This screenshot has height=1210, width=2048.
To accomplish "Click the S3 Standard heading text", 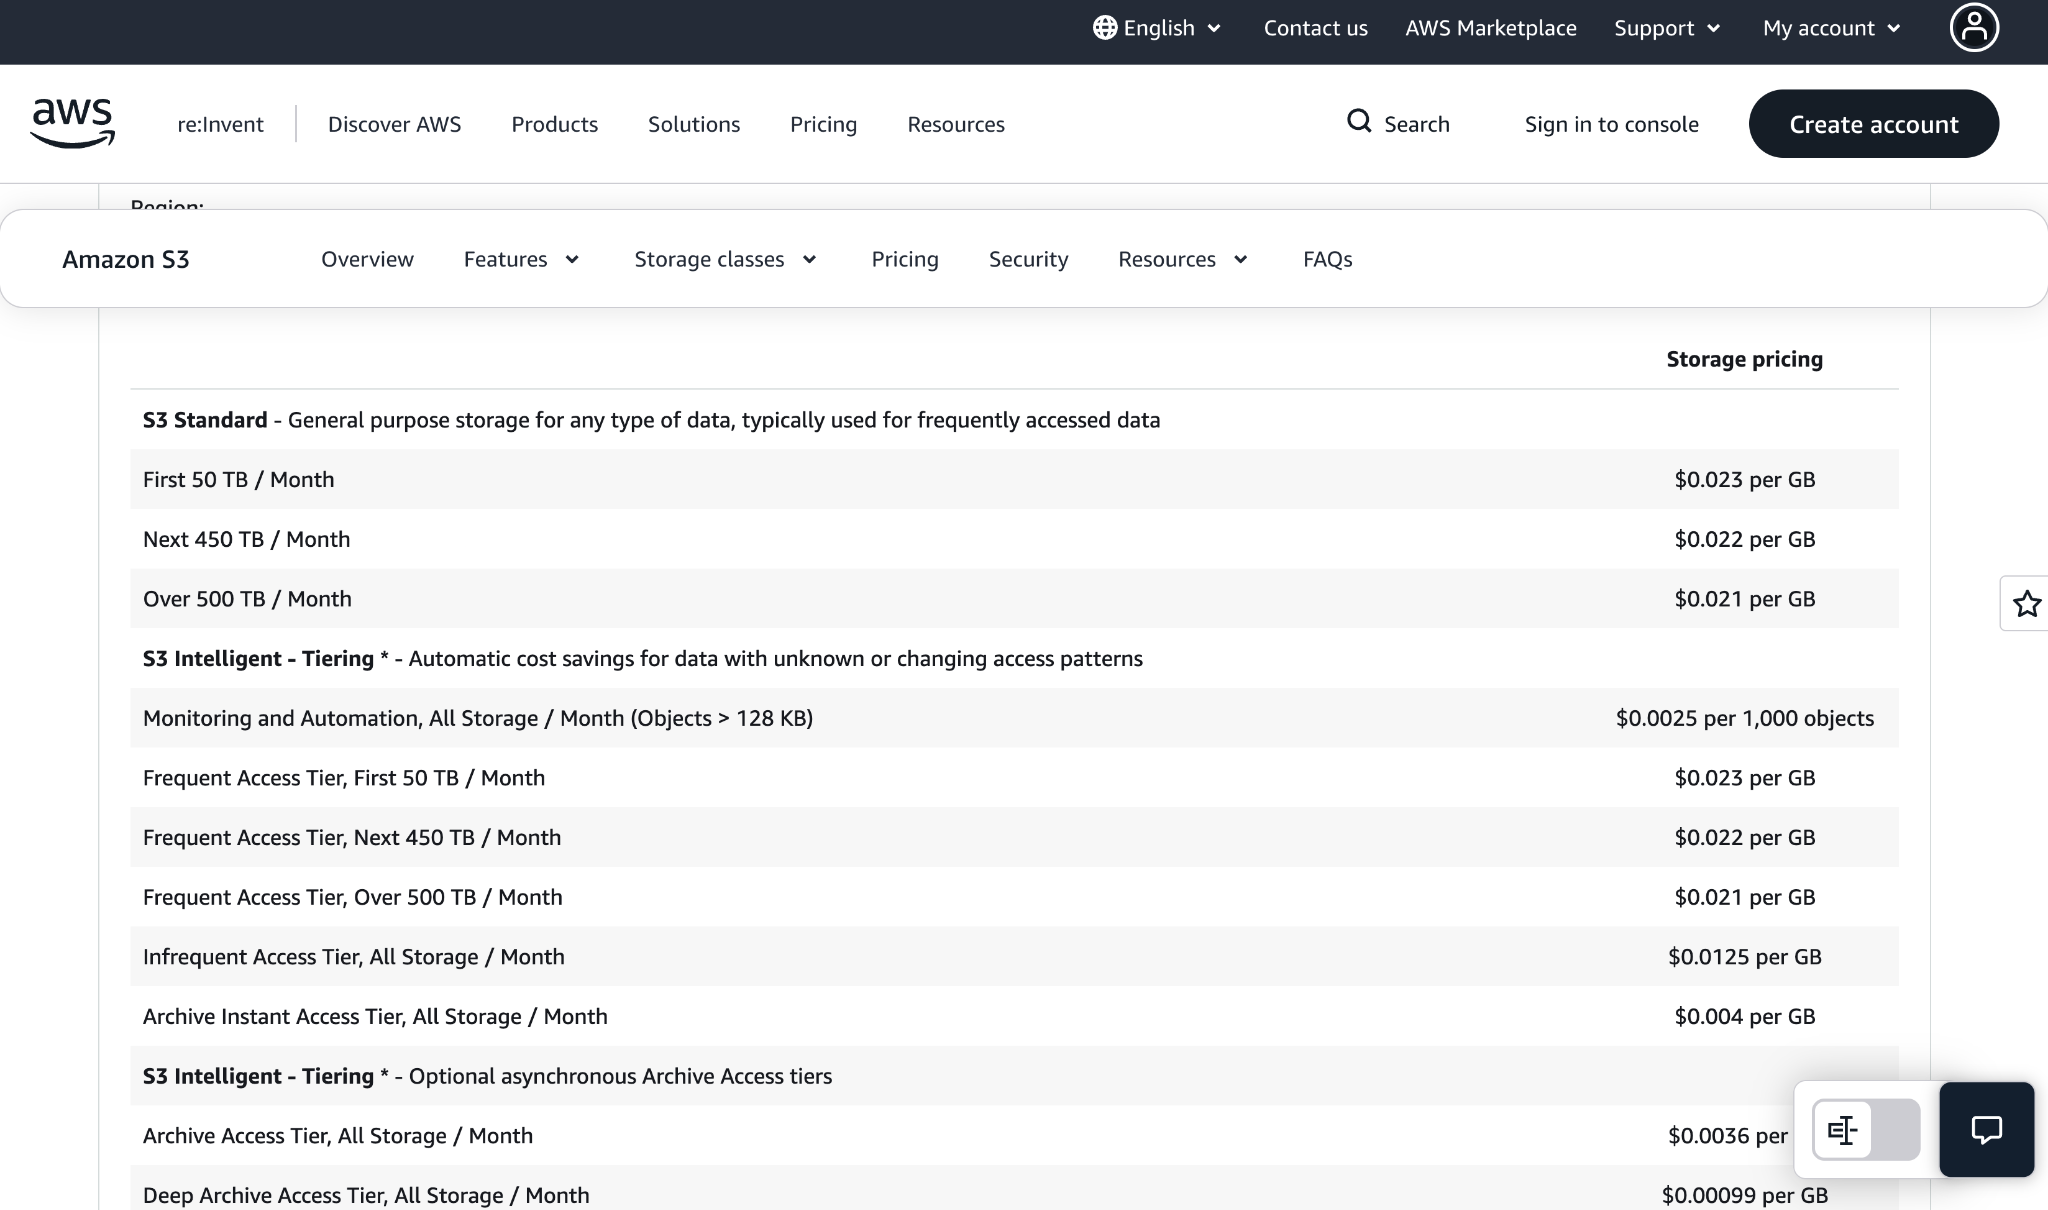I will click(205, 420).
